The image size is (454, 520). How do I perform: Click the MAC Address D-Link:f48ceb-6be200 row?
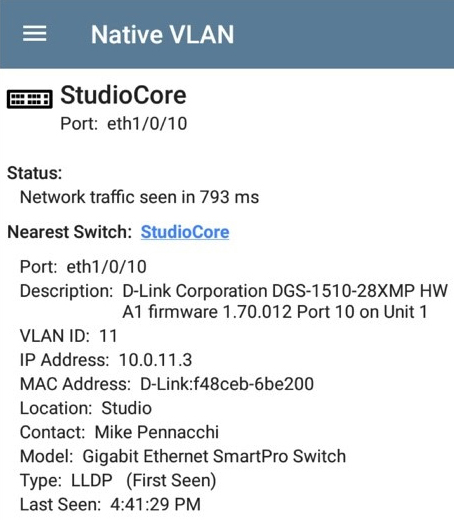[167, 384]
